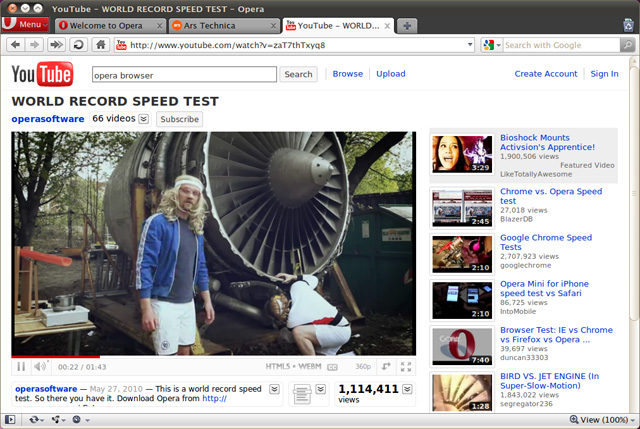Go back with the Back arrow
This screenshot has width=640, height=429.
pyautogui.click(x=16, y=44)
